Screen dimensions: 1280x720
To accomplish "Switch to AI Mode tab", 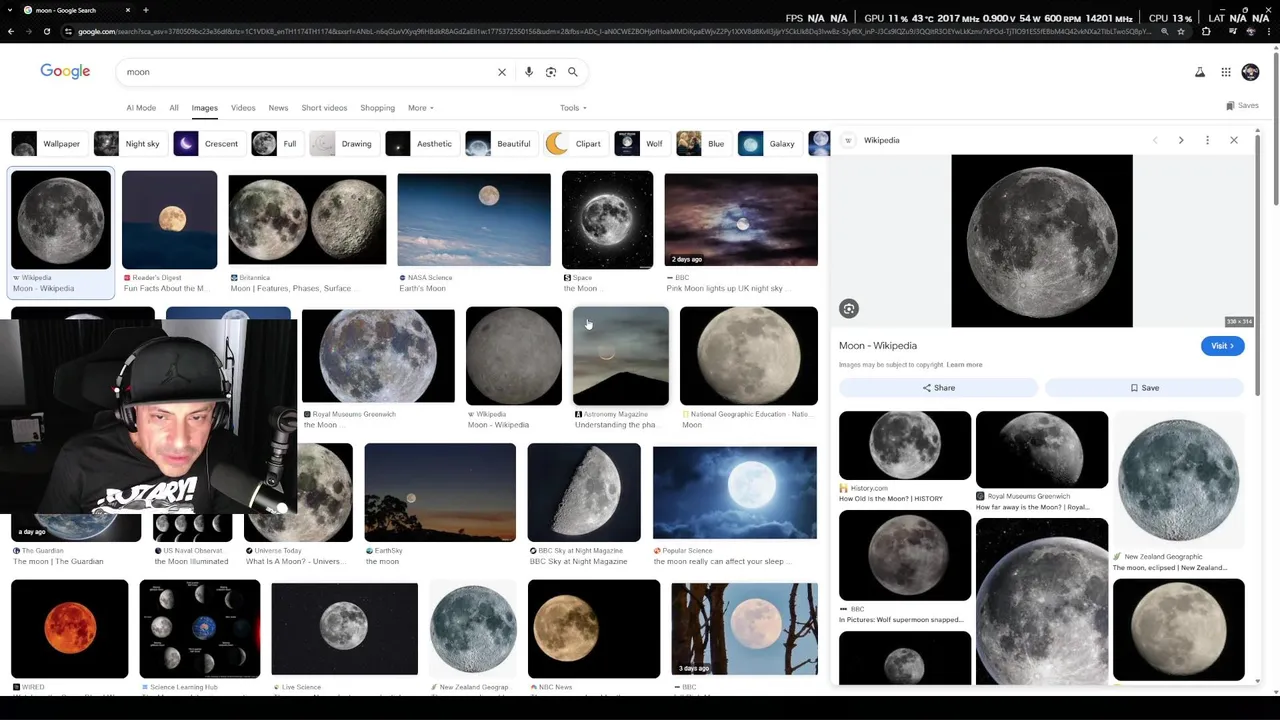I will 141,107.
